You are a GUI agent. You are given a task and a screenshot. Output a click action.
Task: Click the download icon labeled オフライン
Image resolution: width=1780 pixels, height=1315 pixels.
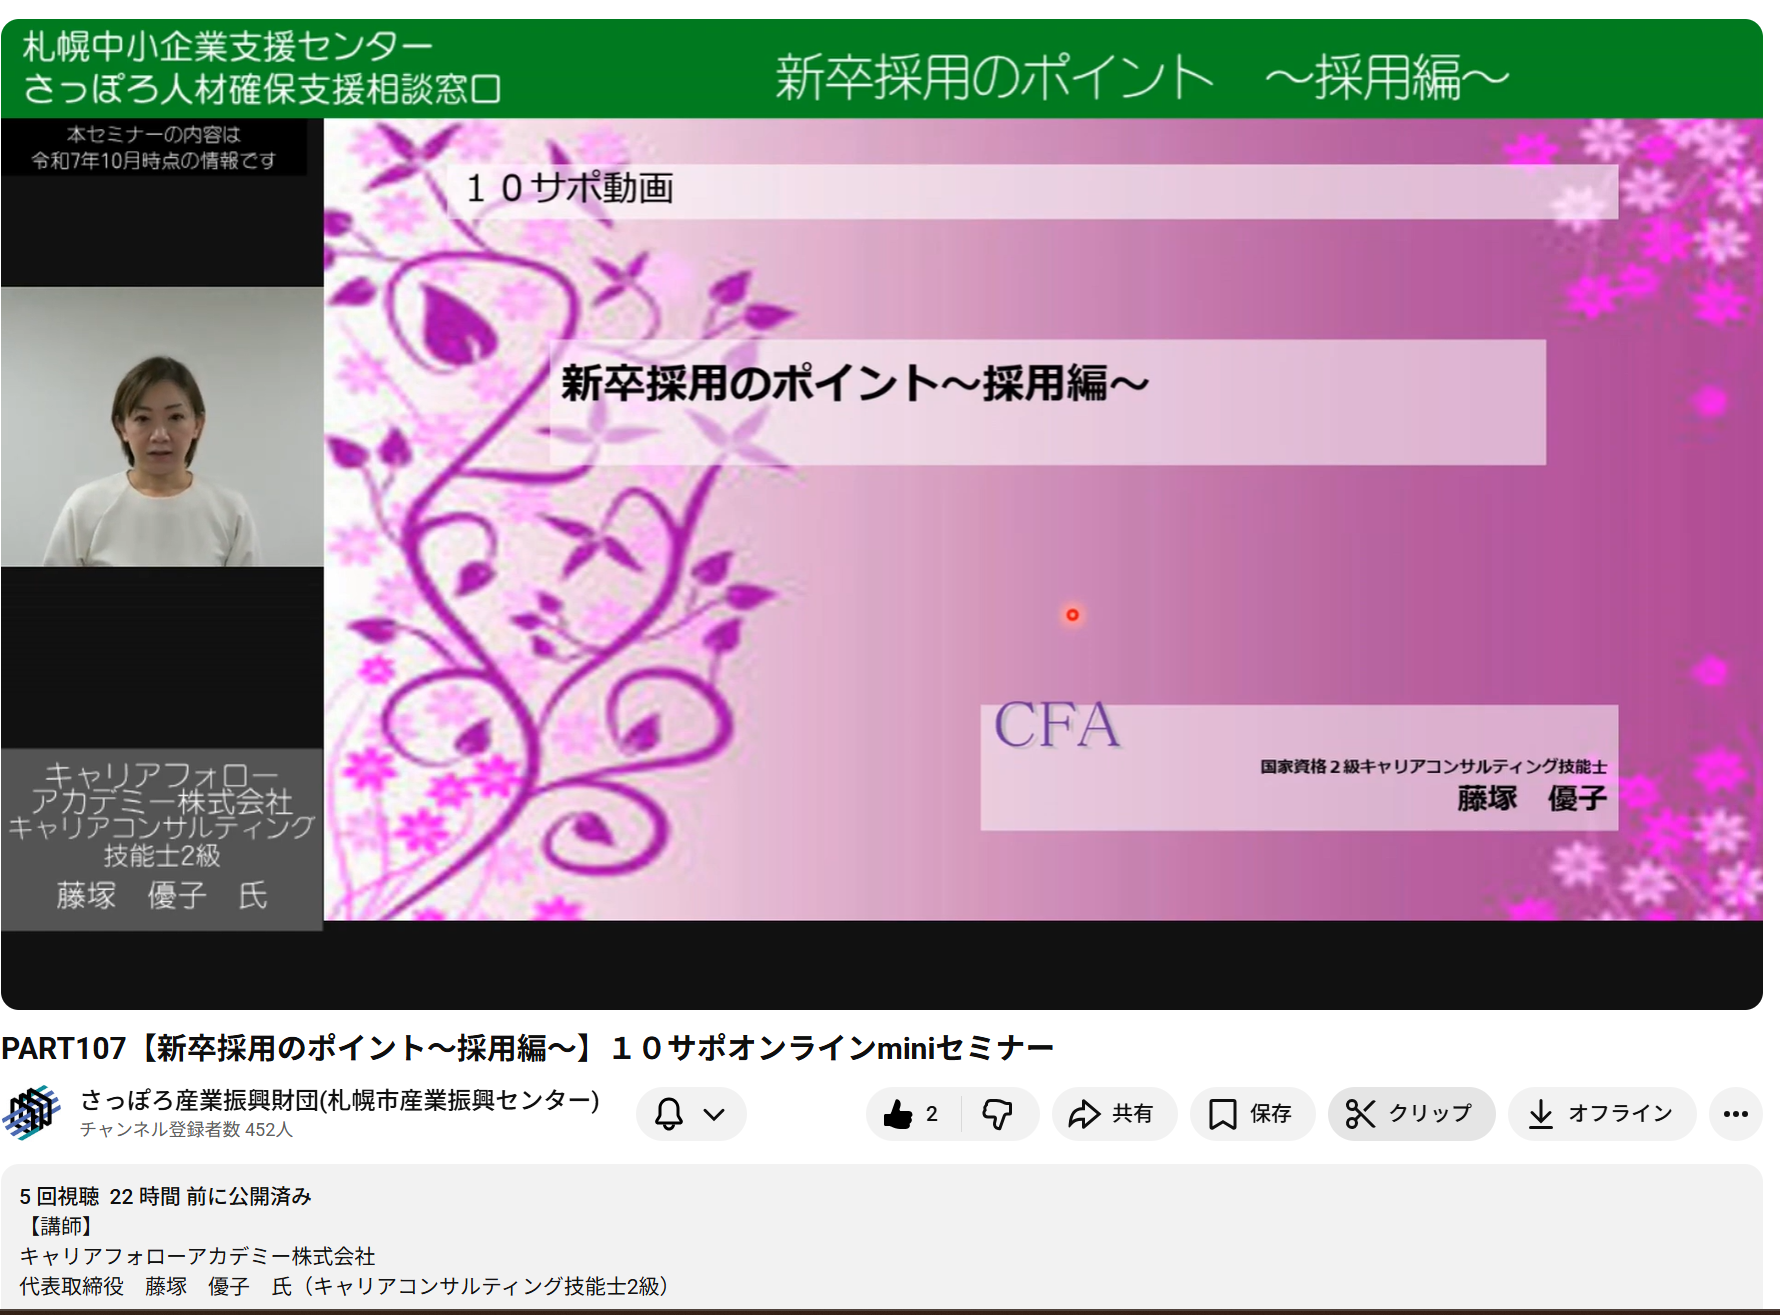1541,1114
